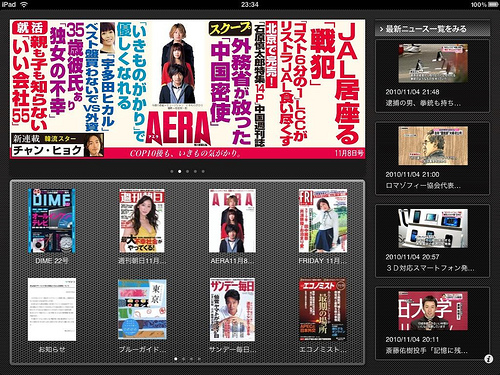The height and width of the screenshot is (375, 500).
Task: Open the ブルーガイド 東京 guidebook cover
Action: pyautogui.click(x=142, y=310)
